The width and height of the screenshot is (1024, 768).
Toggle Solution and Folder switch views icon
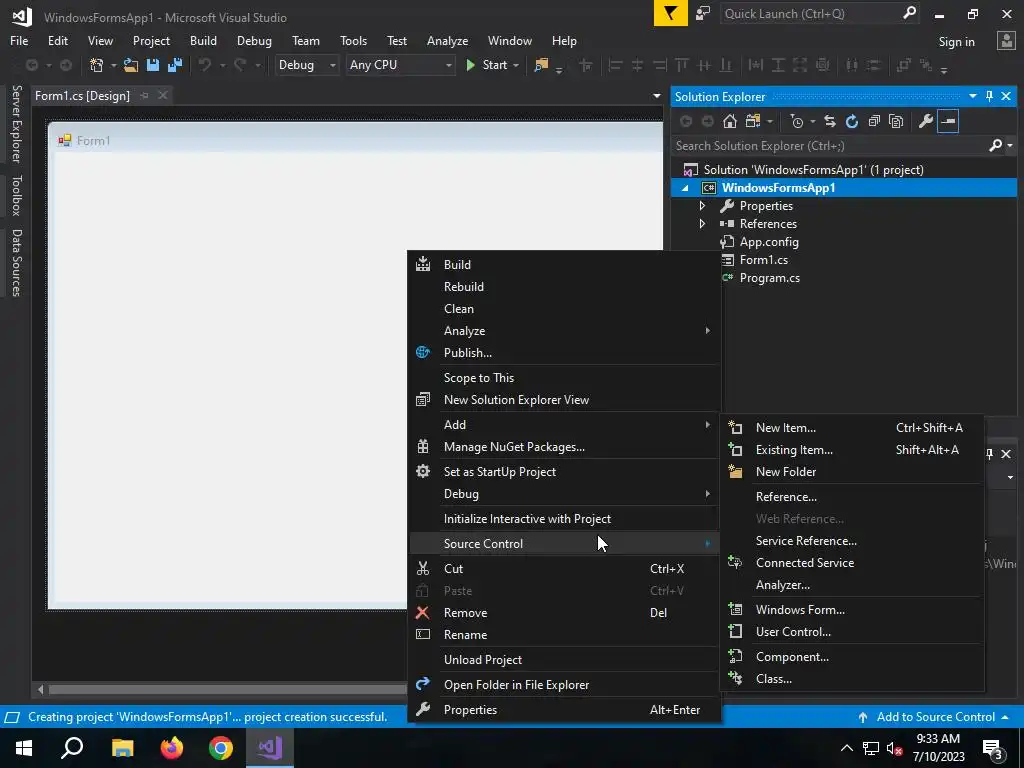coord(753,121)
